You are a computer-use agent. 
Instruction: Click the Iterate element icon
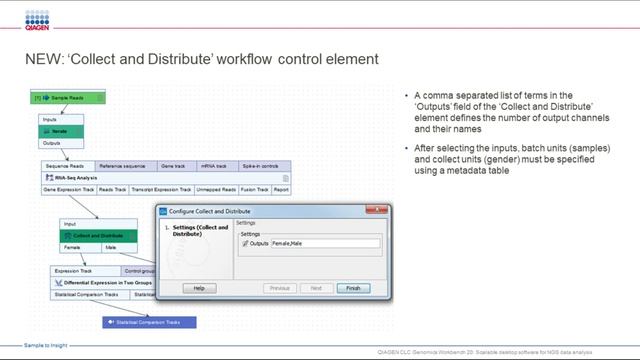point(47,131)
